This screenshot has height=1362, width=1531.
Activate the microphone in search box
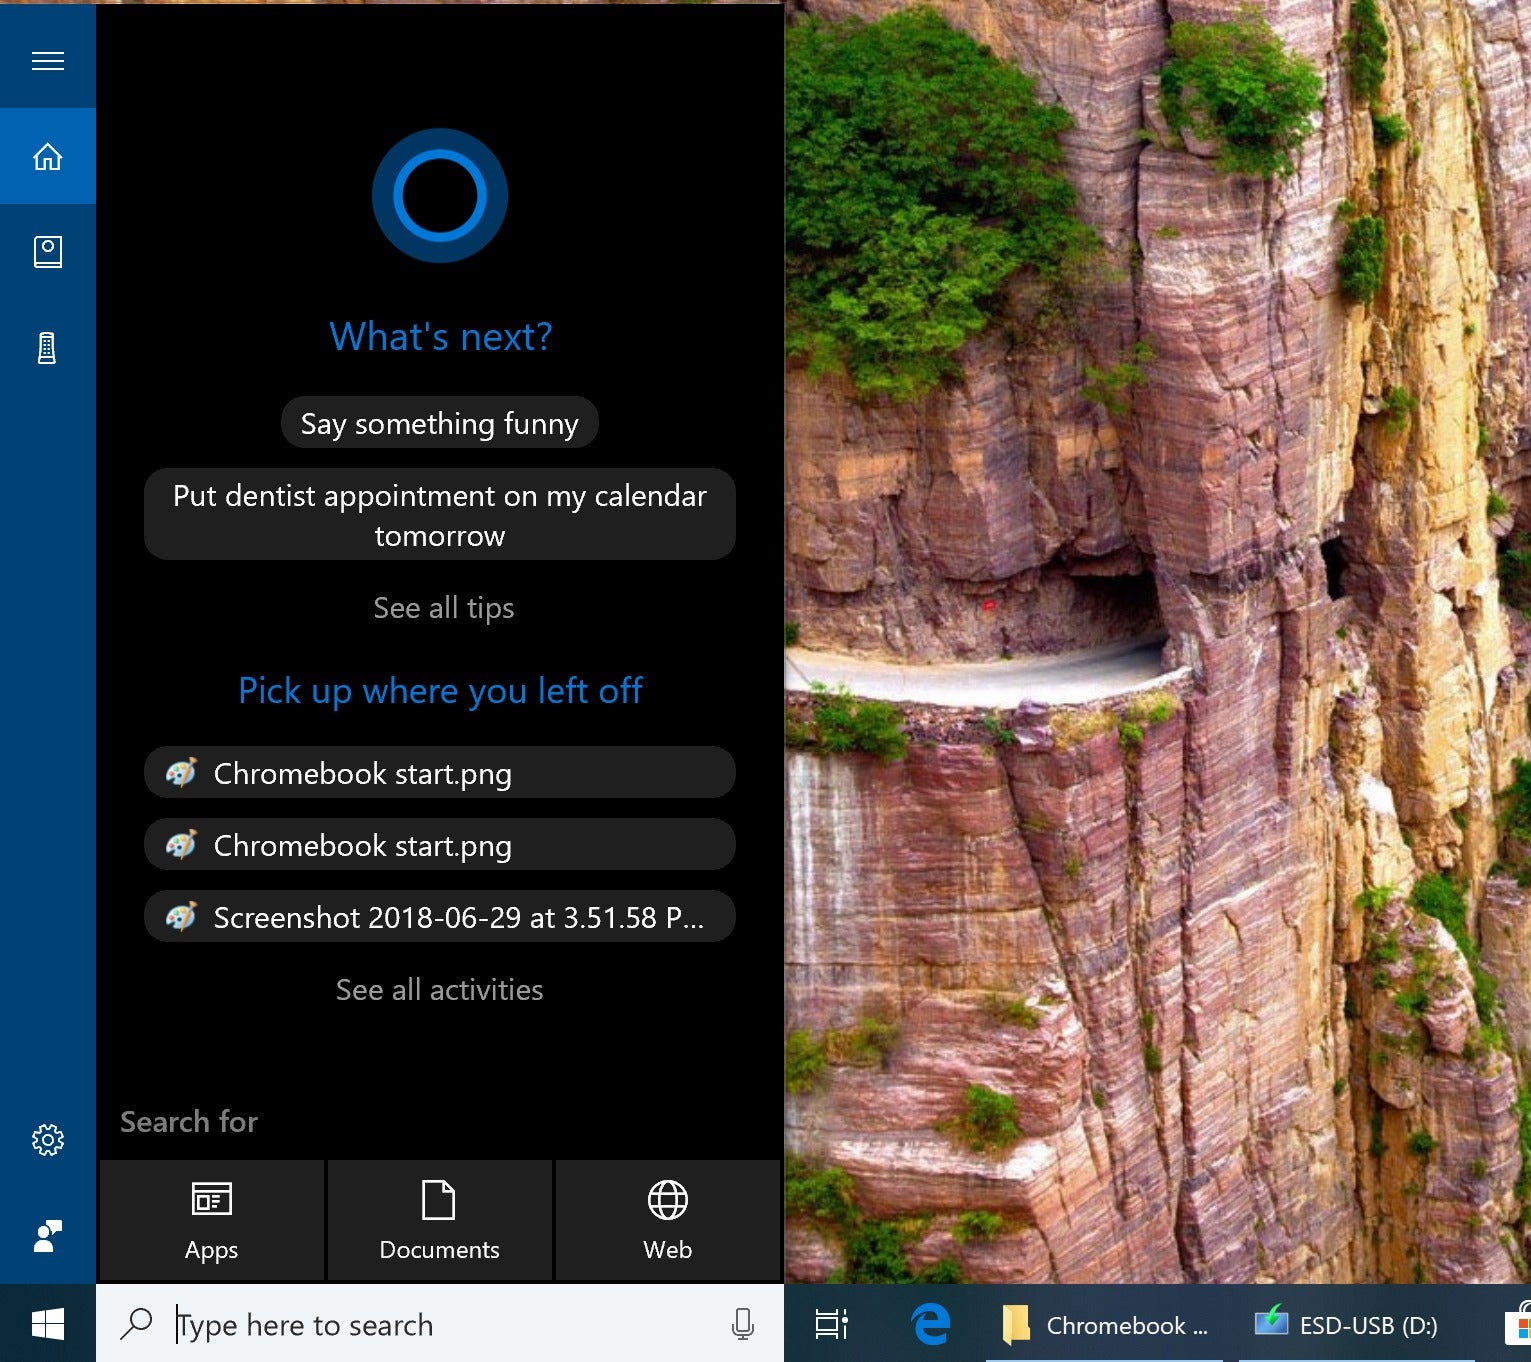click(x=742, y=1324)
